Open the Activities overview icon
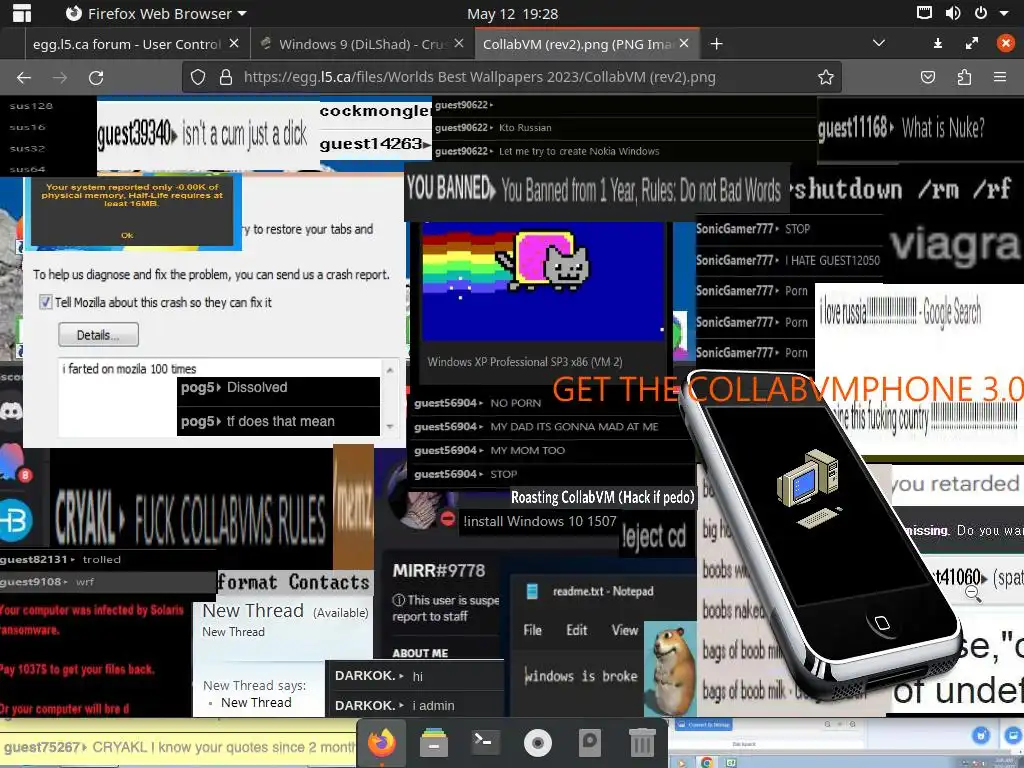The width and height of the screenshot is (1024, 768). [22, 13]
